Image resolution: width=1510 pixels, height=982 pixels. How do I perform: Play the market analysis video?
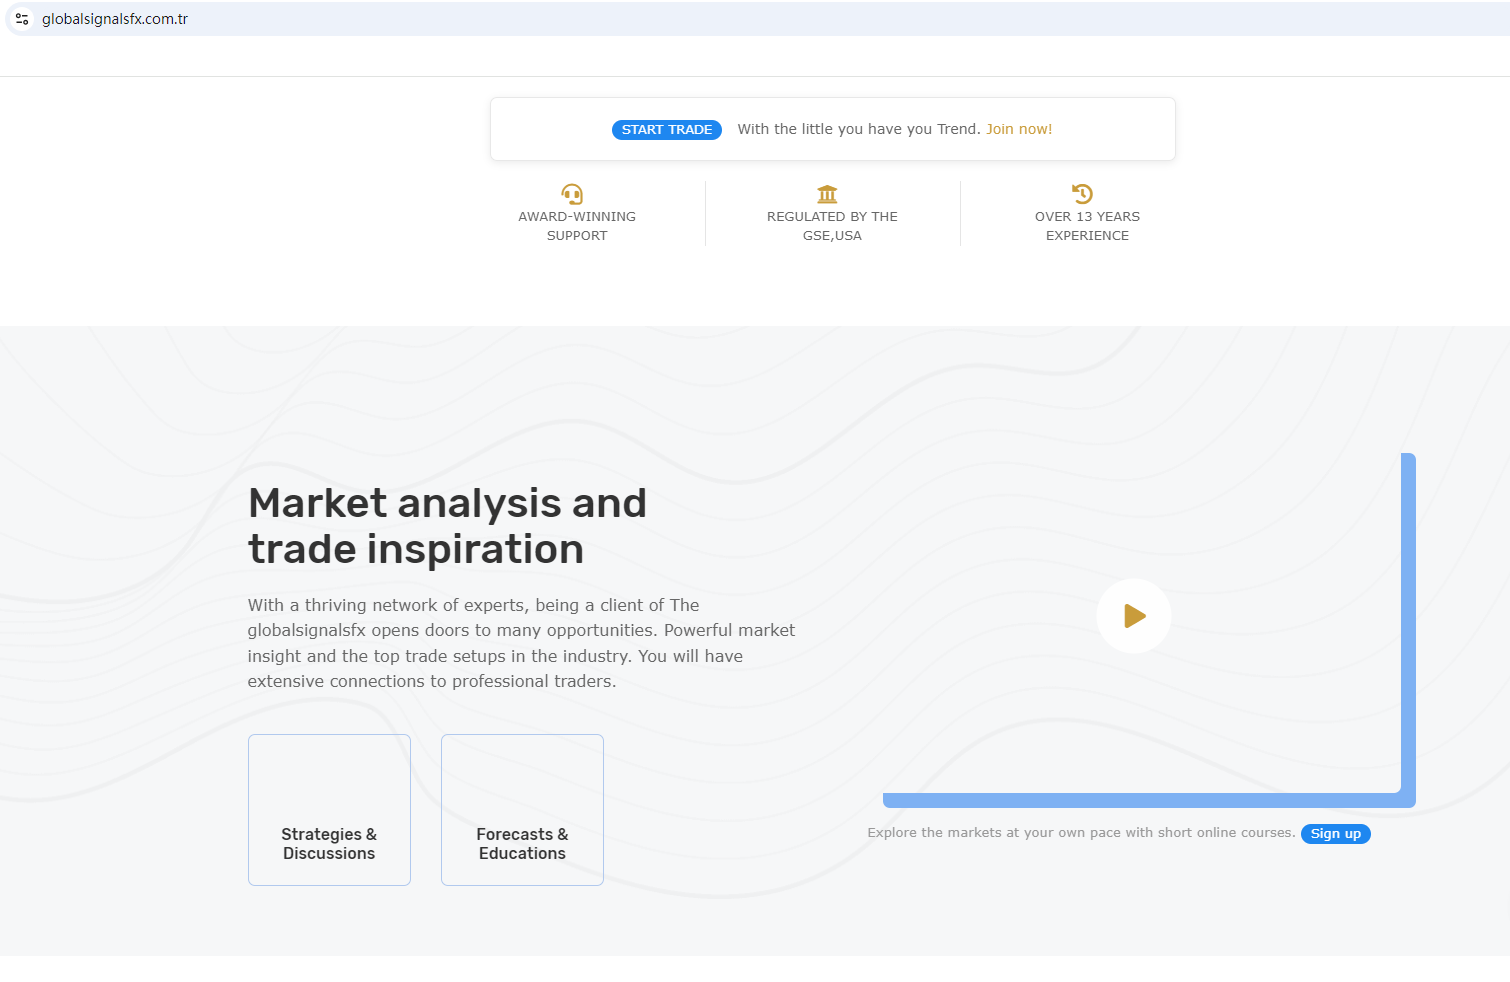coord(1133,616)
